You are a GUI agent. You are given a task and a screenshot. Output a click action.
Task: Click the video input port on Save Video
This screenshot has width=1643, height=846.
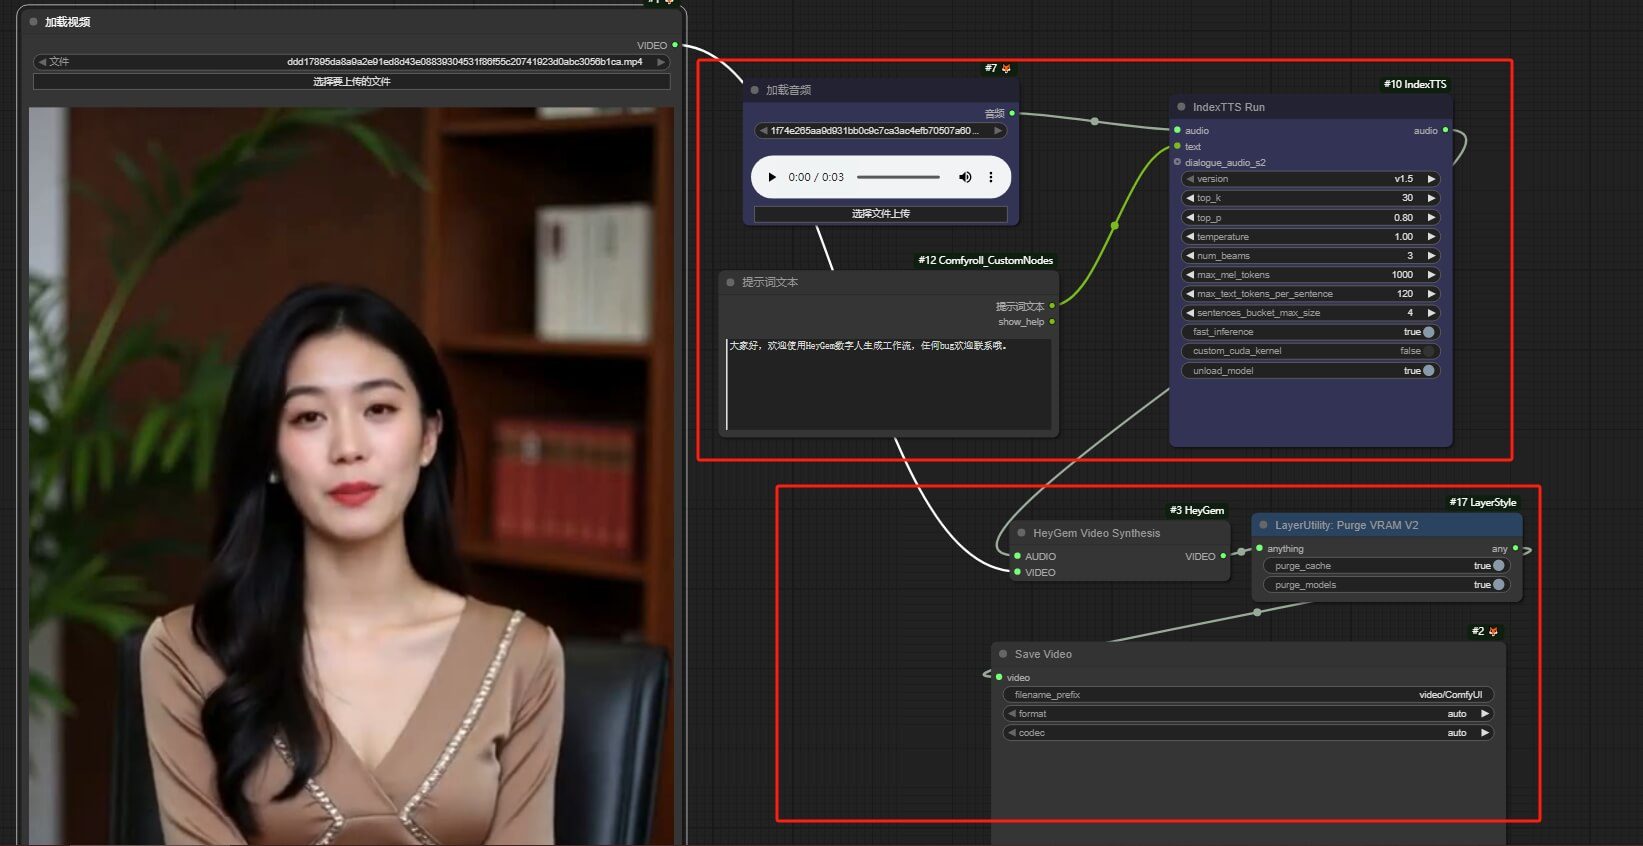click(999, 677)
